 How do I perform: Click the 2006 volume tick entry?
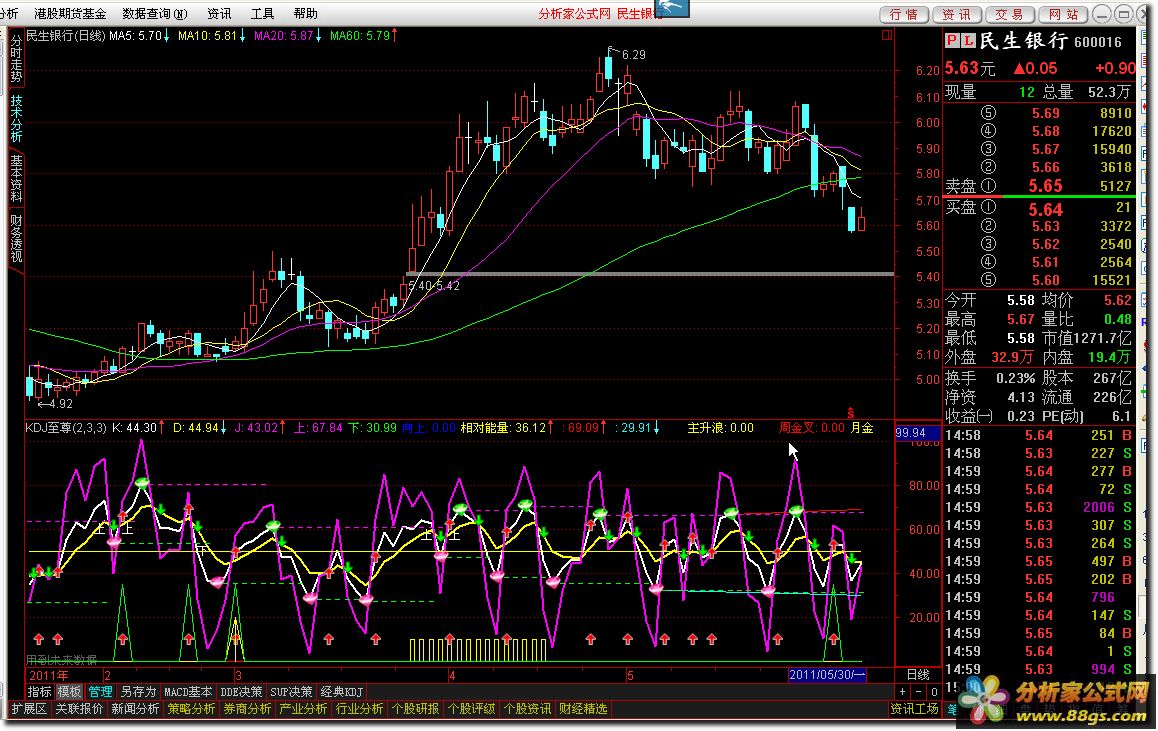coord(1099,507)
